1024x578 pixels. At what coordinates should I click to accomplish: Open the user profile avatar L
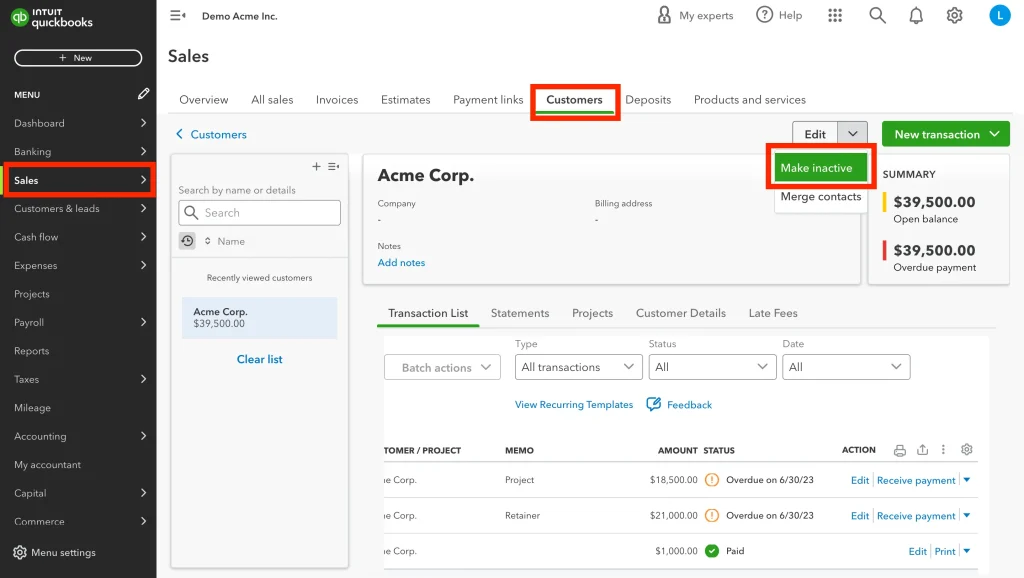999,15
